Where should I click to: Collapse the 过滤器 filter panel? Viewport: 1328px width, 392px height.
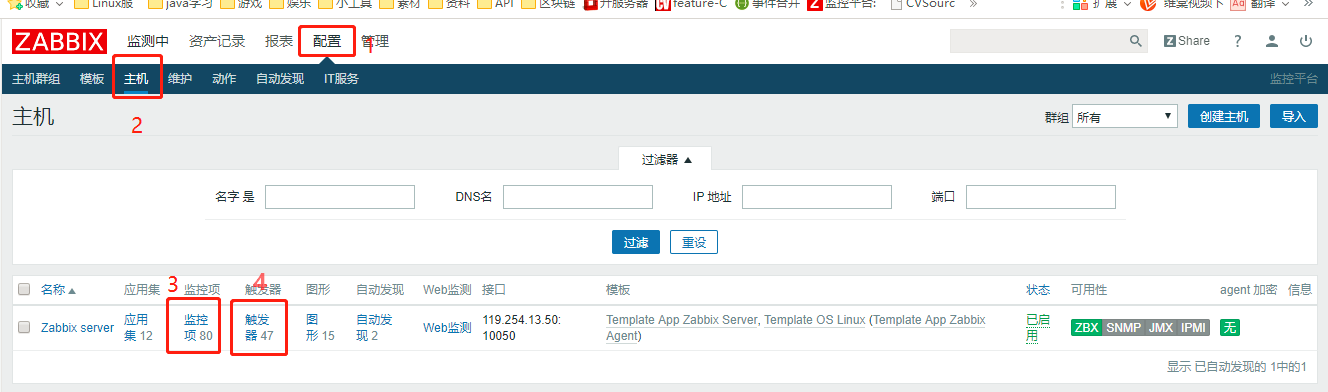665,159
